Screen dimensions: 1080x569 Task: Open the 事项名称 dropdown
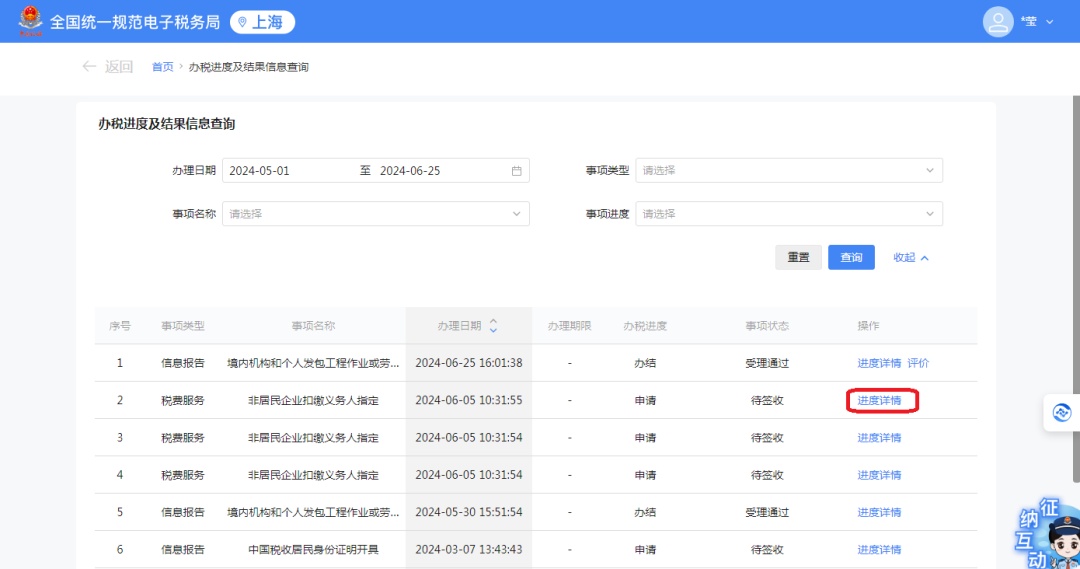coord(375,214)
